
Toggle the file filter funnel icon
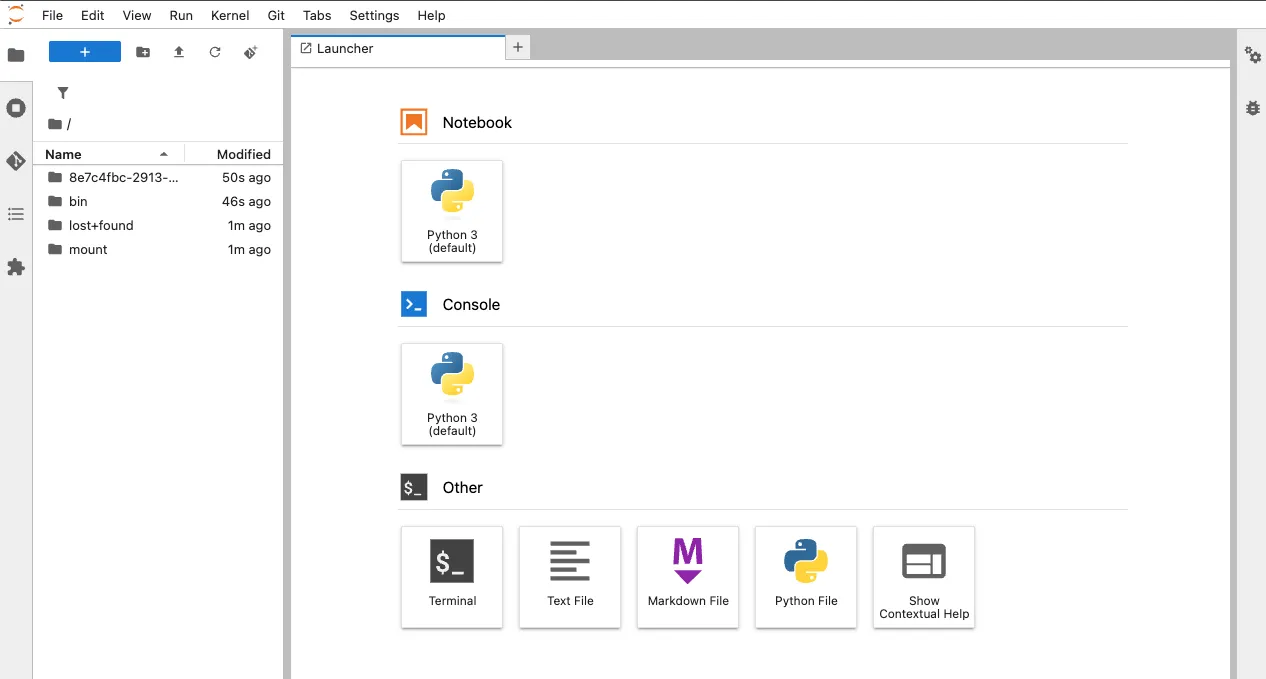pos(63,93)
